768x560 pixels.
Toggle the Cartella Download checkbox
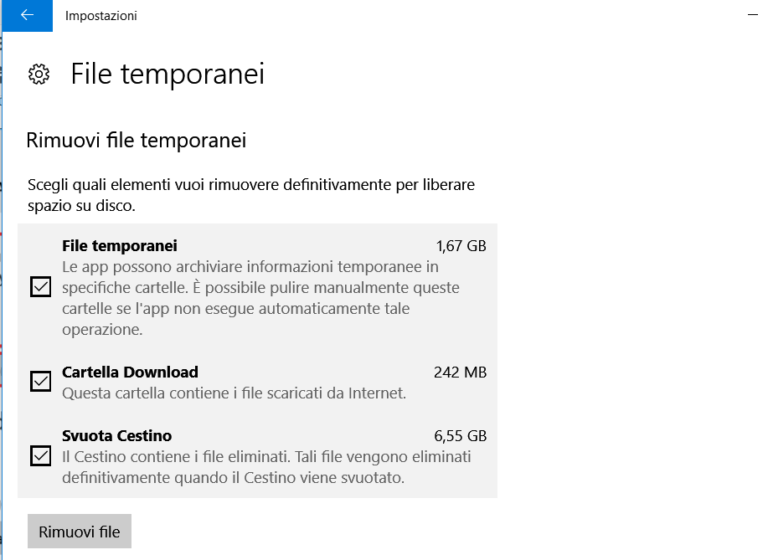point(41,381)
